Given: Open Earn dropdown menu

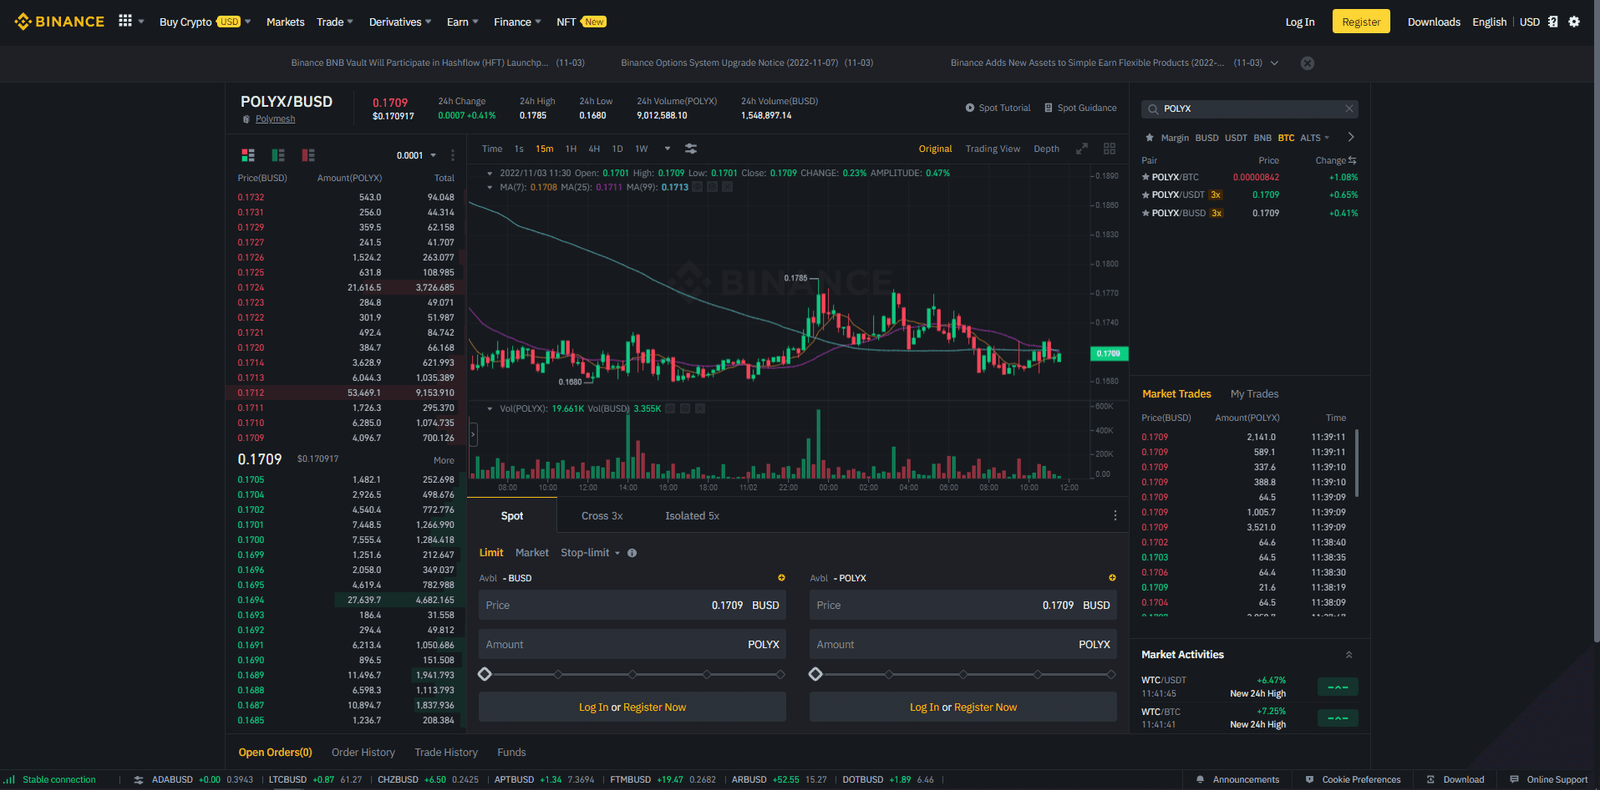Looking at the screenshot, I should tap(463, 22).
